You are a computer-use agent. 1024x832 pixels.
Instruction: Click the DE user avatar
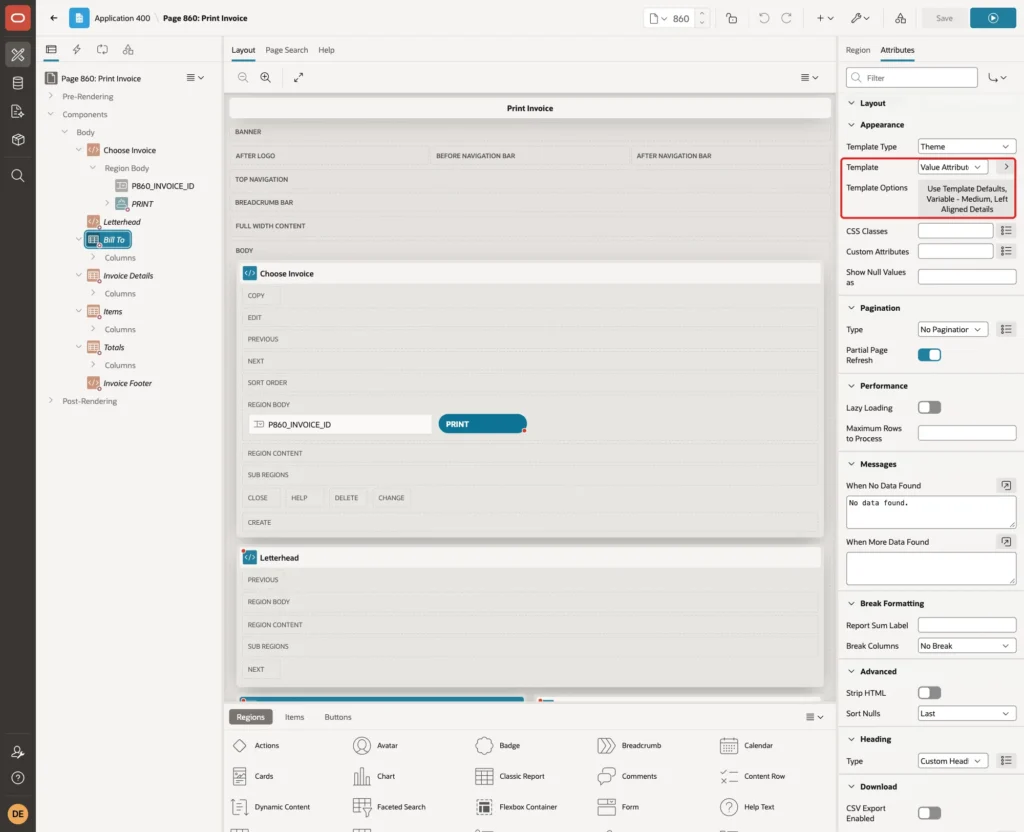[x=18, y=814]
